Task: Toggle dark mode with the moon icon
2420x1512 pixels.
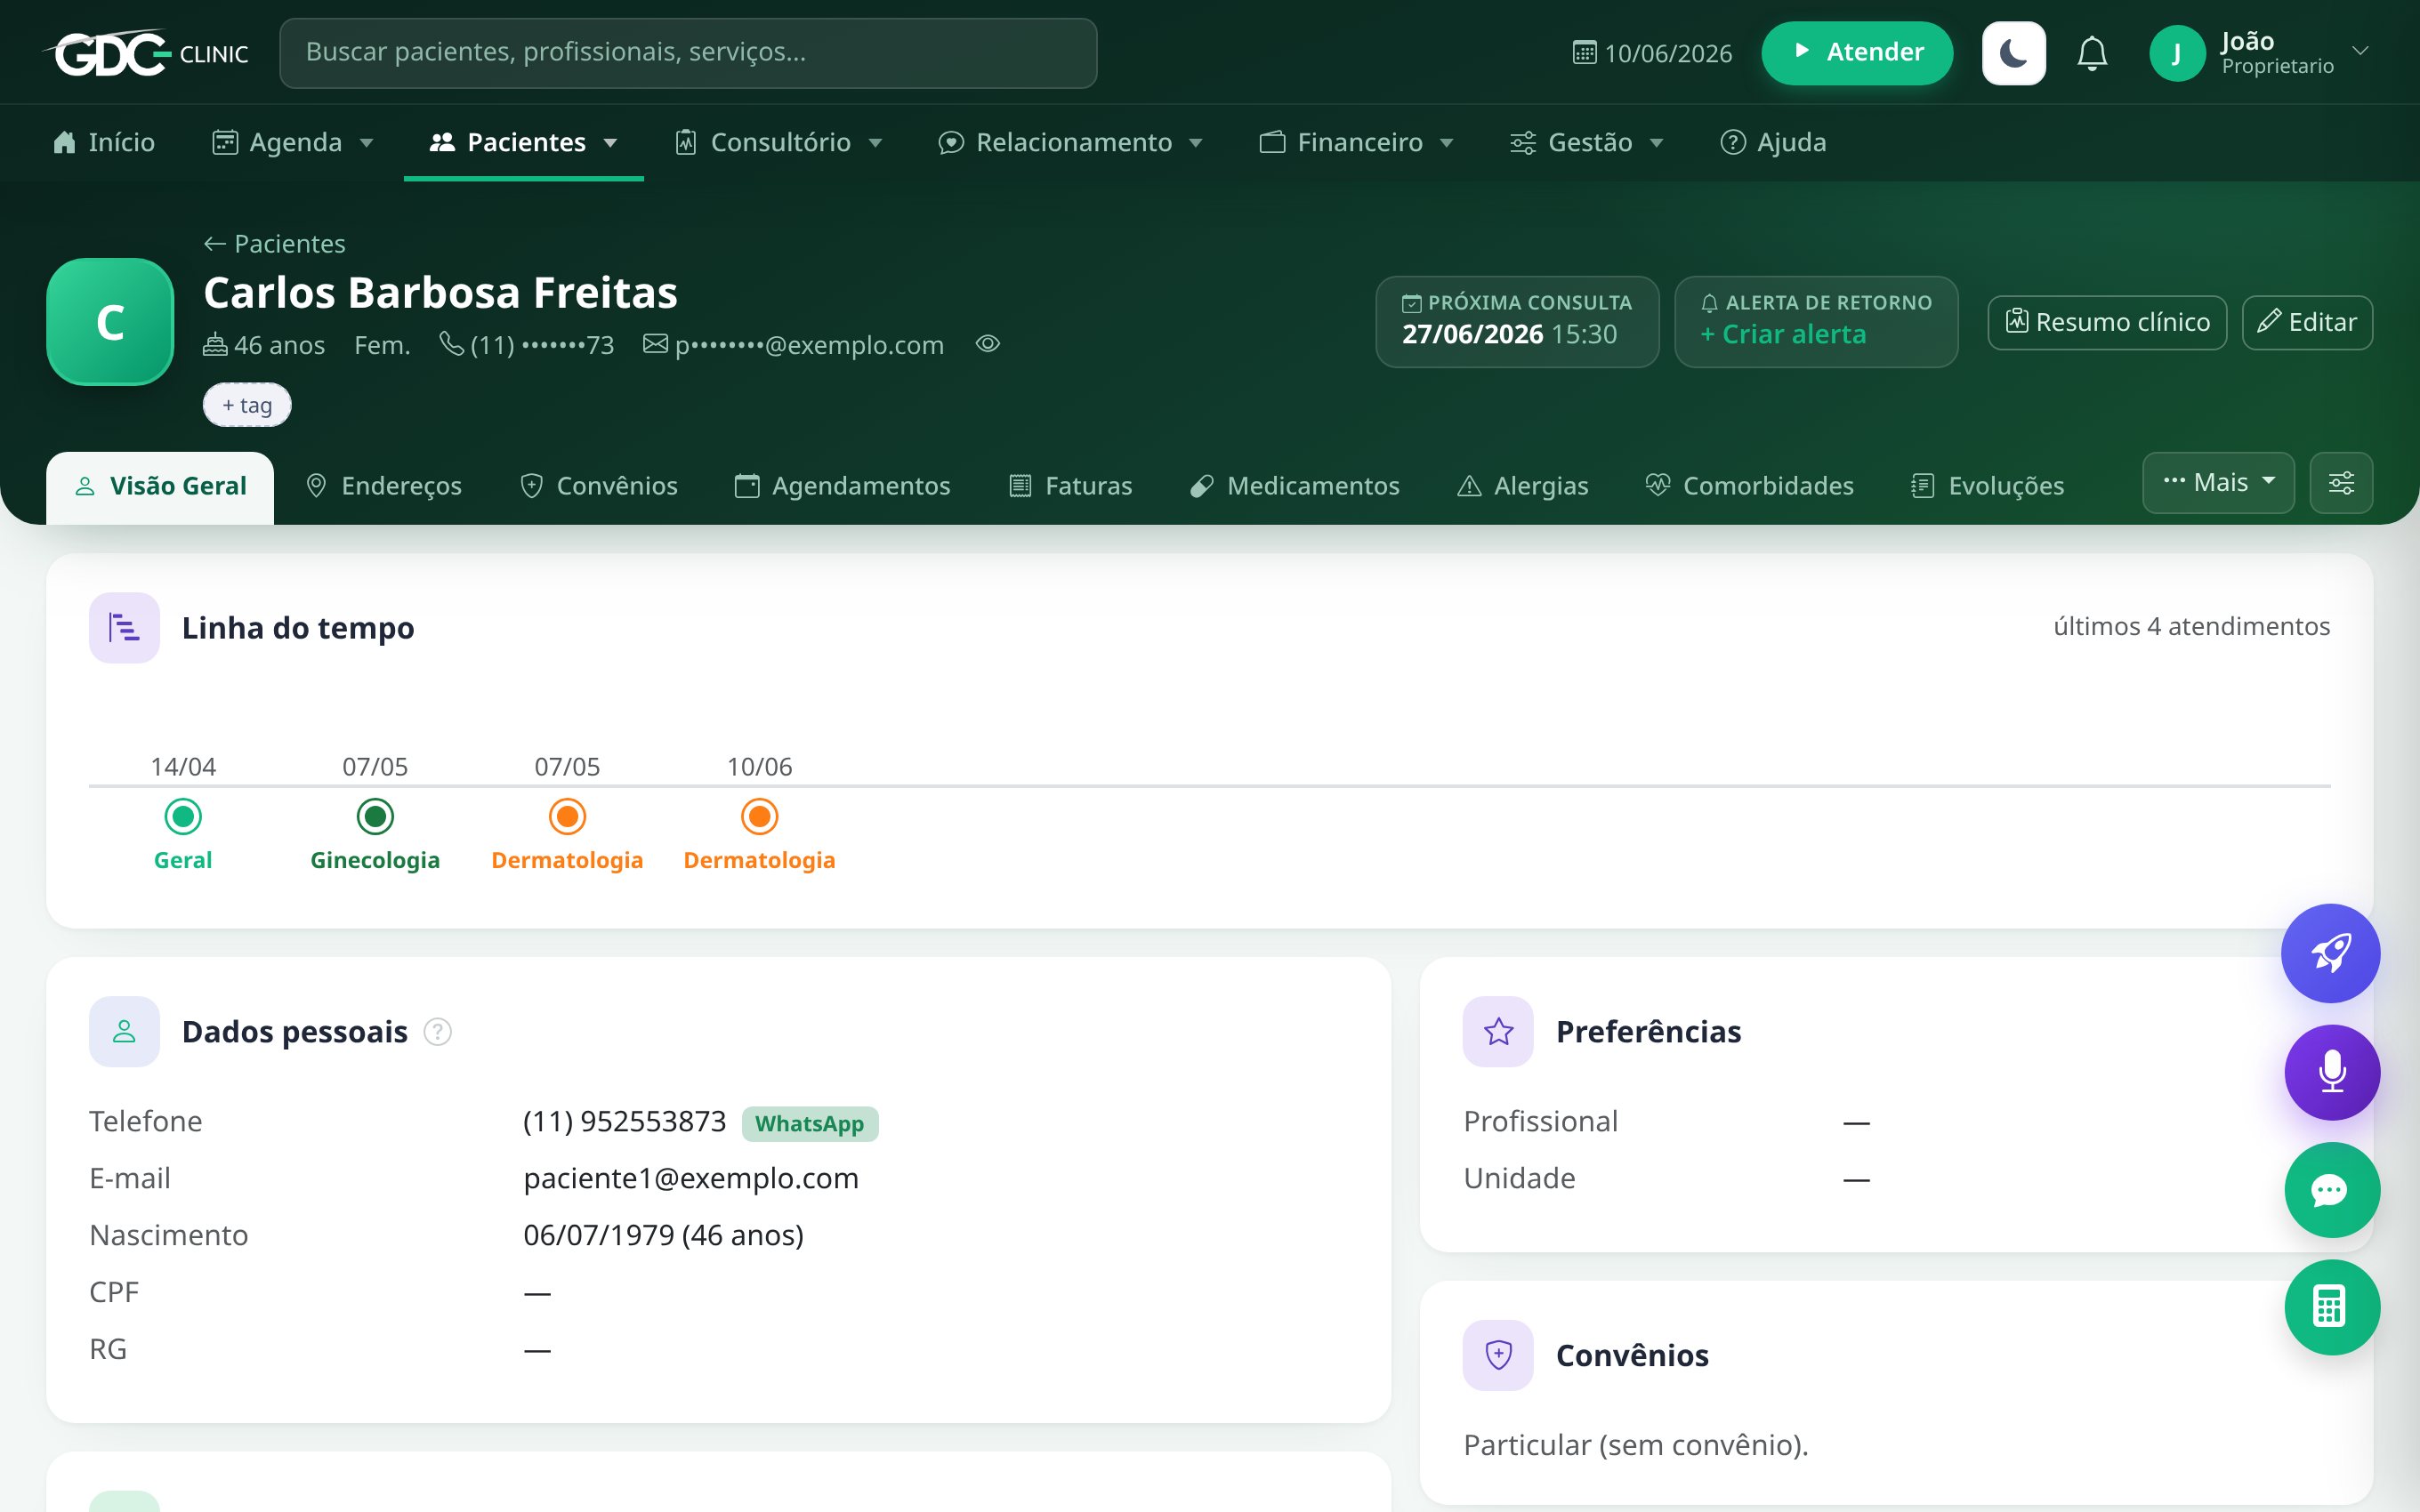Action: (2013, 53)
